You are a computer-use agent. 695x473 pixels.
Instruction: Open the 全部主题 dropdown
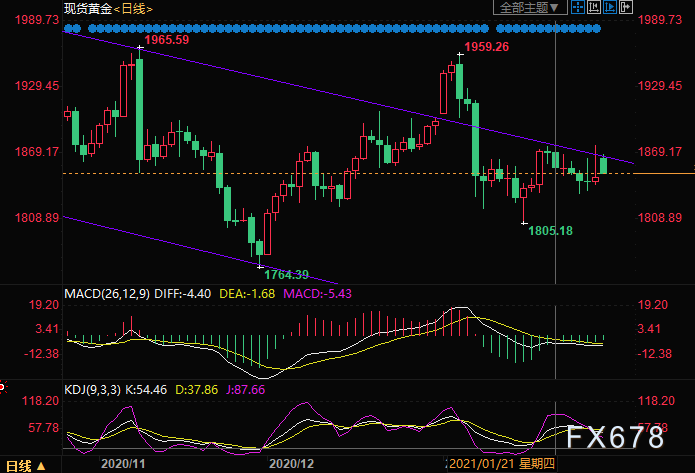coord(530,8)
